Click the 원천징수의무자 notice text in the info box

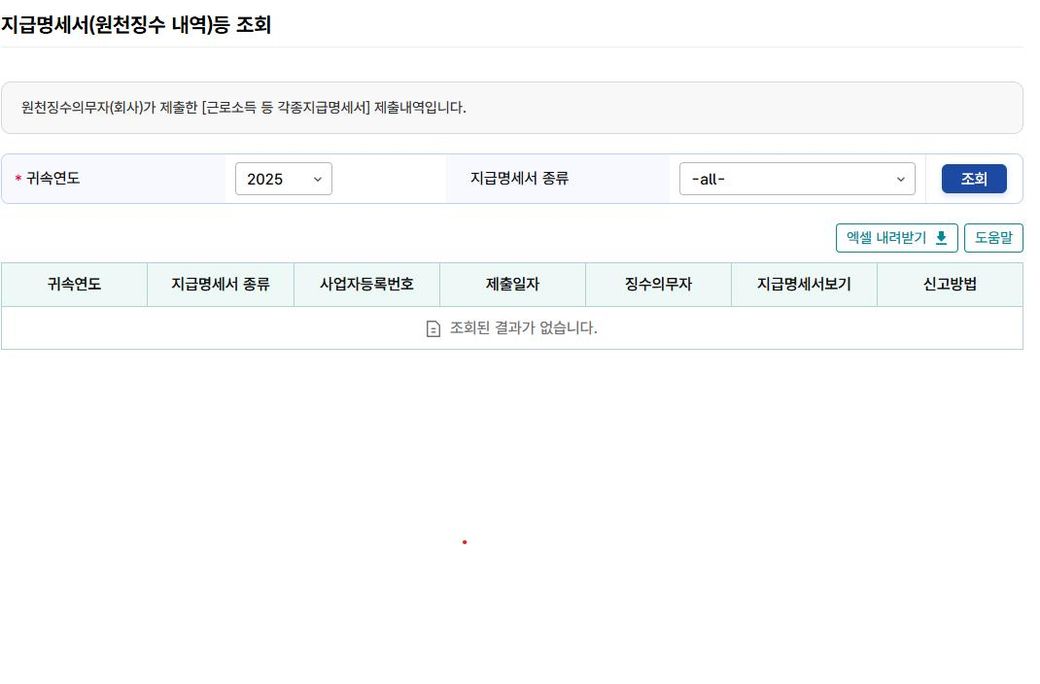(244, 108)
